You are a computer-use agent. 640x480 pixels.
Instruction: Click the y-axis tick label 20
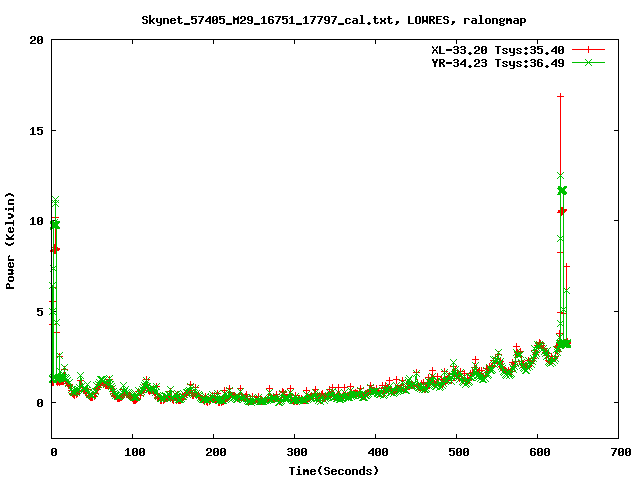click(x=36, y=40)
